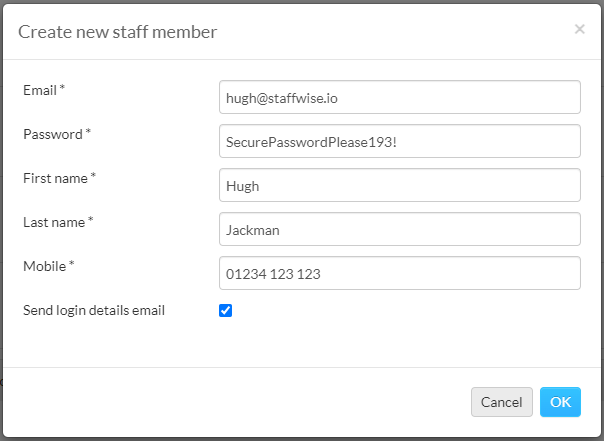Untick the Send login details email checkbox
604x441 pixels.
pos(225,310)
